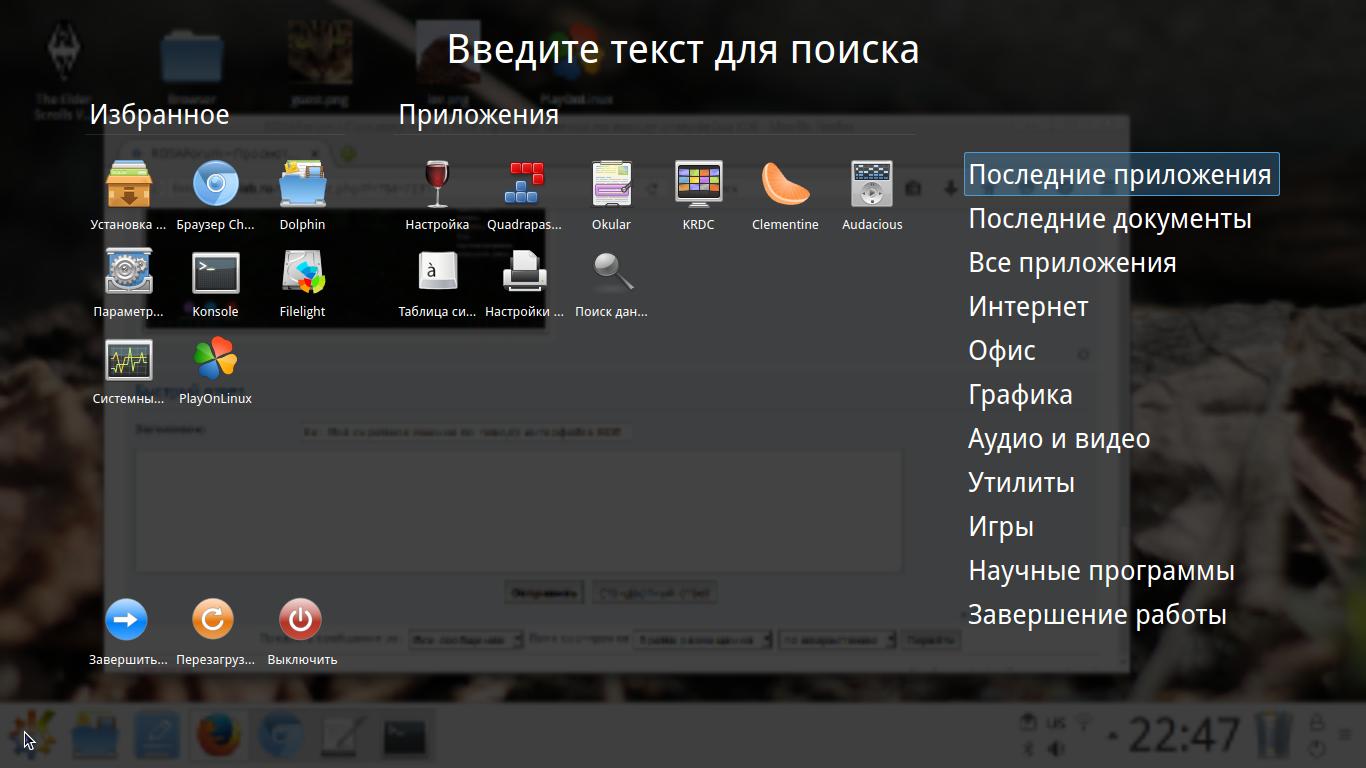Open Okular document viewer
Viewport: 1366px width, 768px height.
[611, 196]
